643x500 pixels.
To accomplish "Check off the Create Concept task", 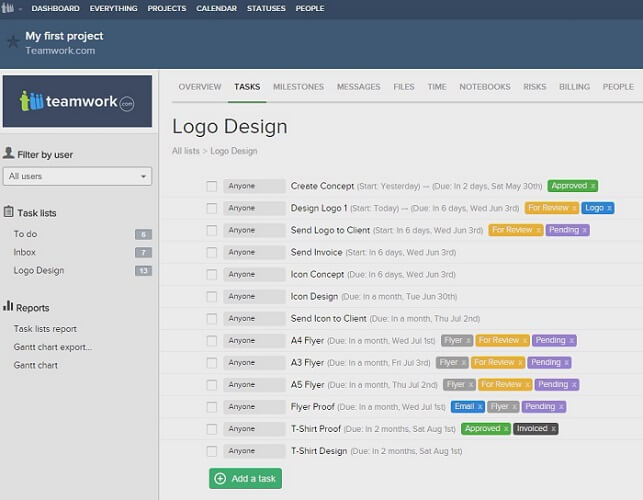I will click(x=211, y=186).
